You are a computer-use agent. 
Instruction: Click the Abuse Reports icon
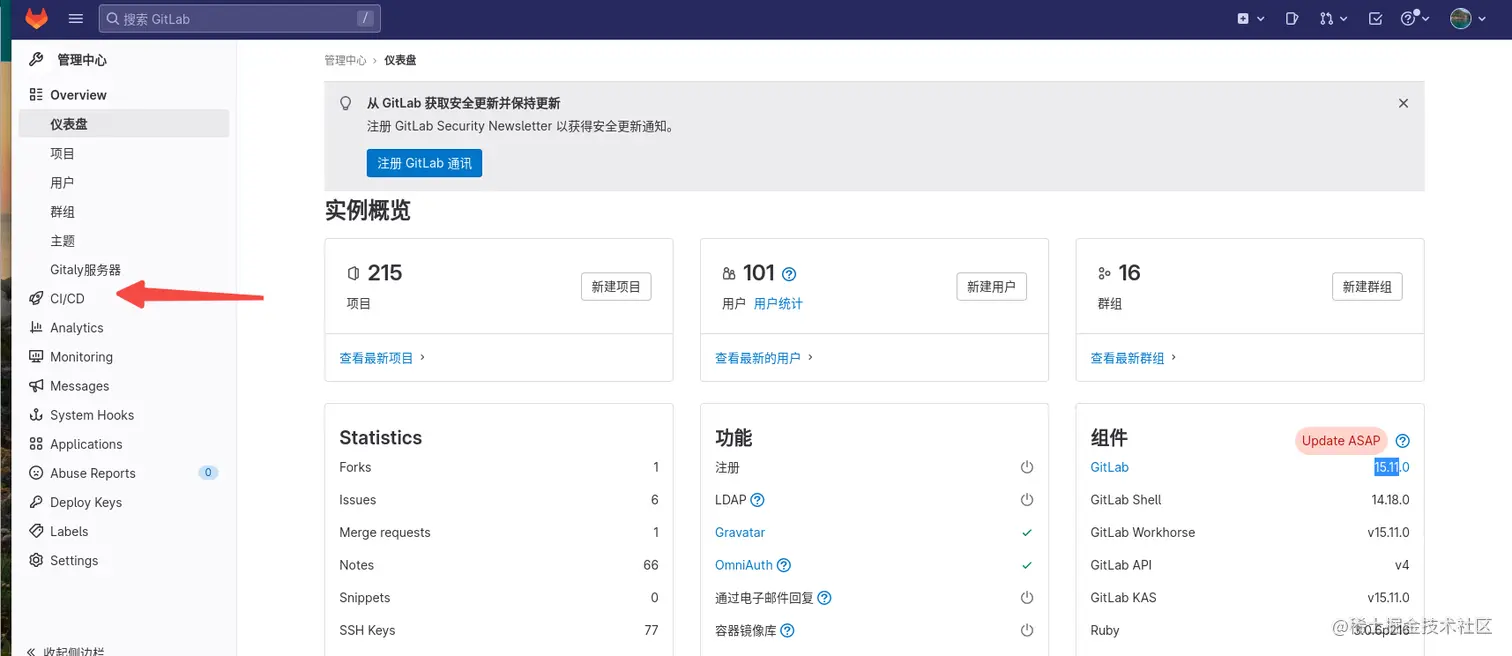36,472
